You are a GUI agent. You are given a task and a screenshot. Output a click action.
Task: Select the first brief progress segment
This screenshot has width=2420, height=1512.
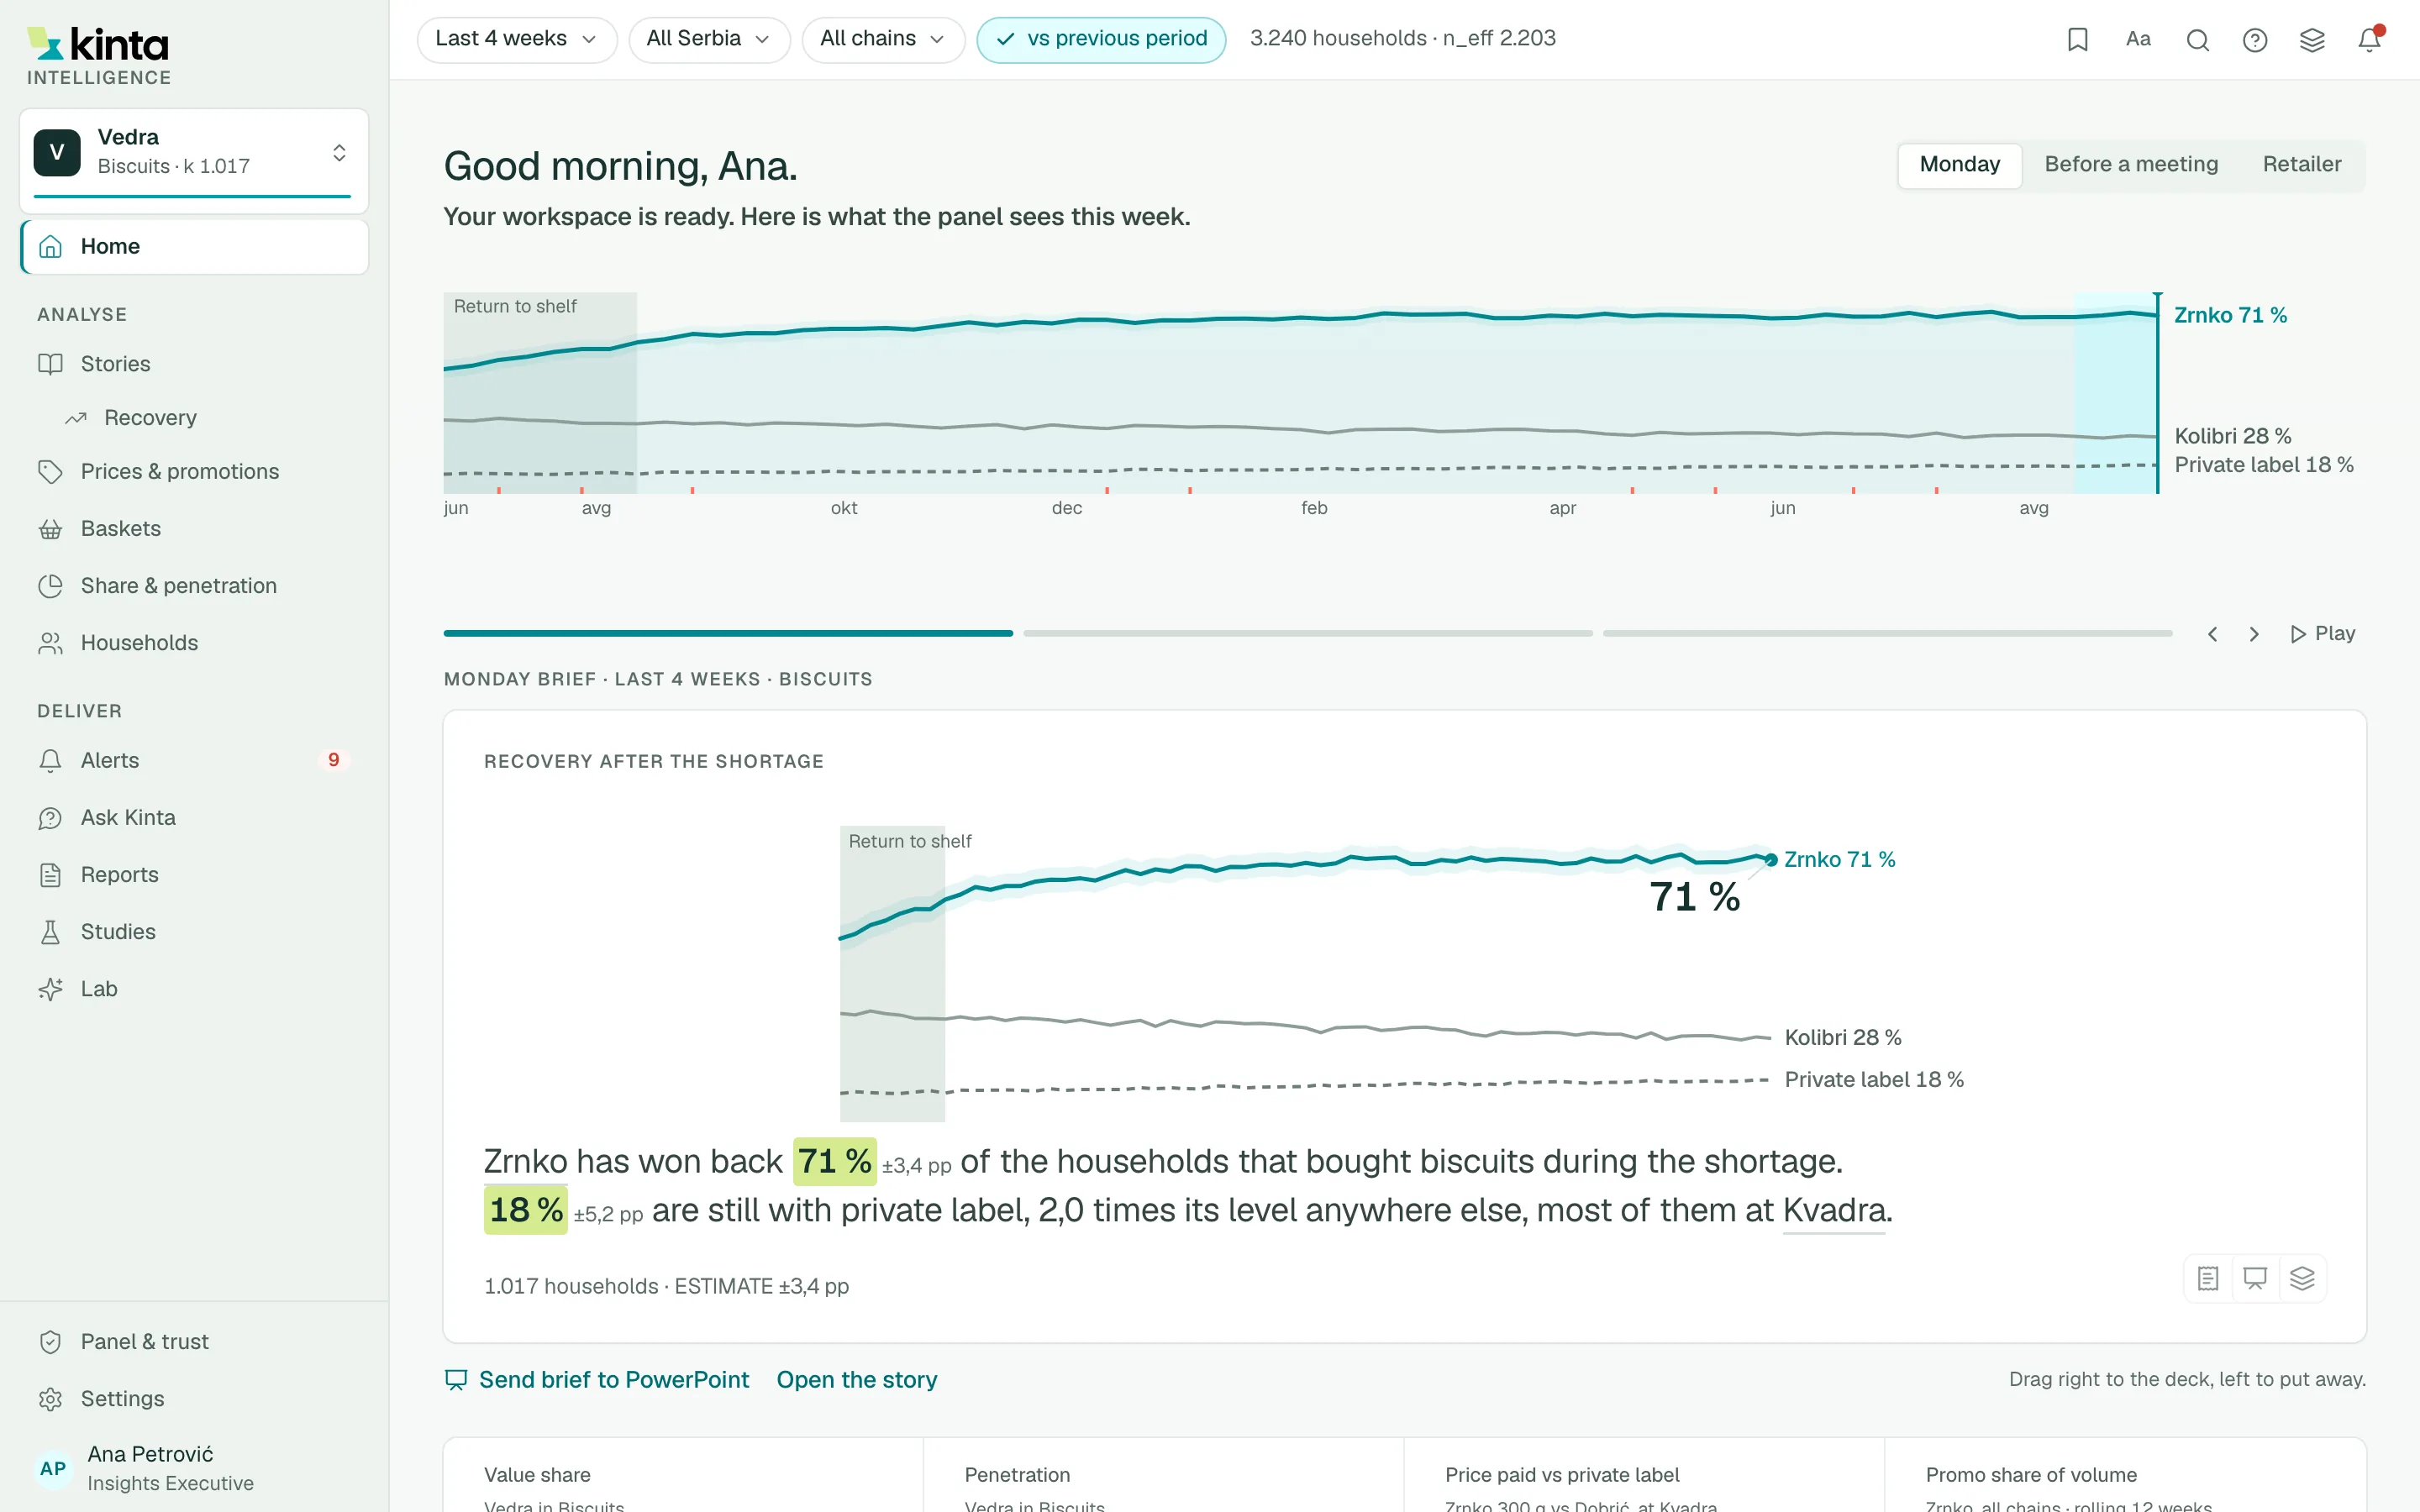click(728, 633)
